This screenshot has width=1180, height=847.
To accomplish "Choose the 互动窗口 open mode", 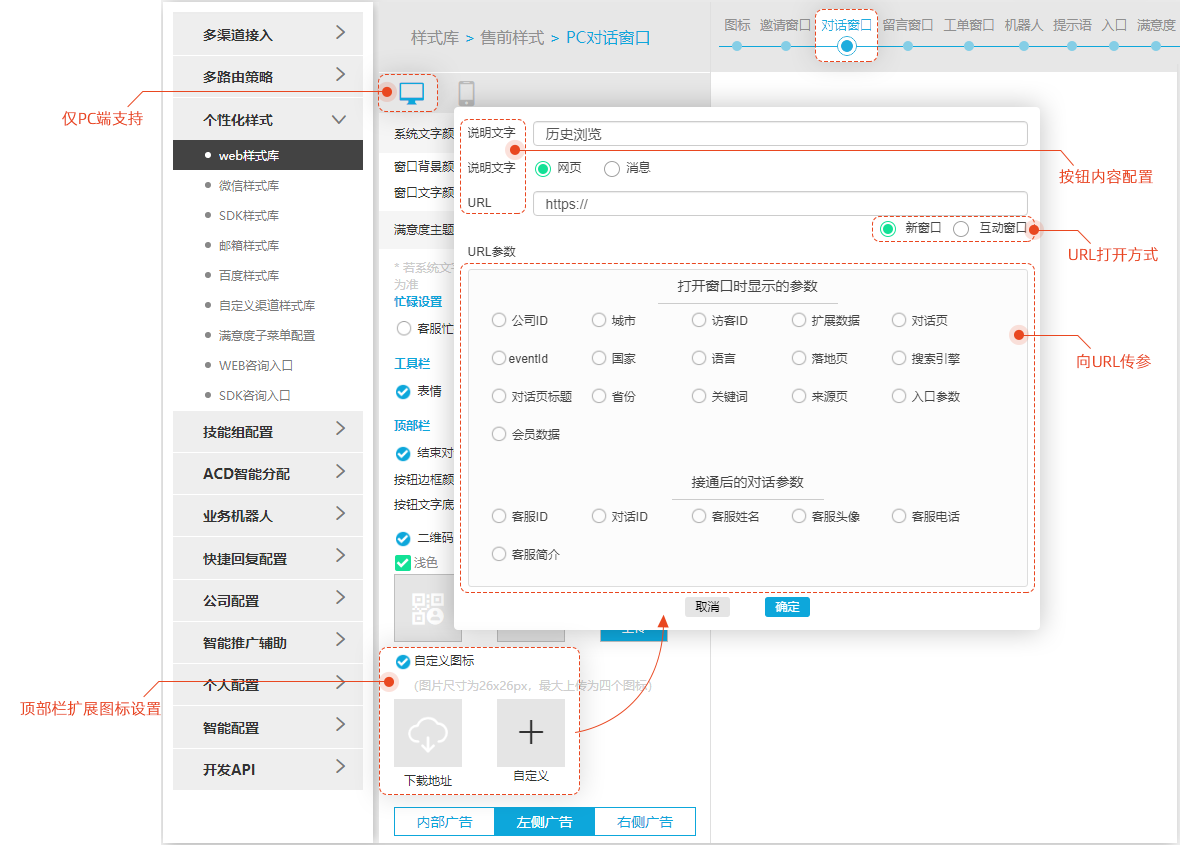I will [961, 229].
